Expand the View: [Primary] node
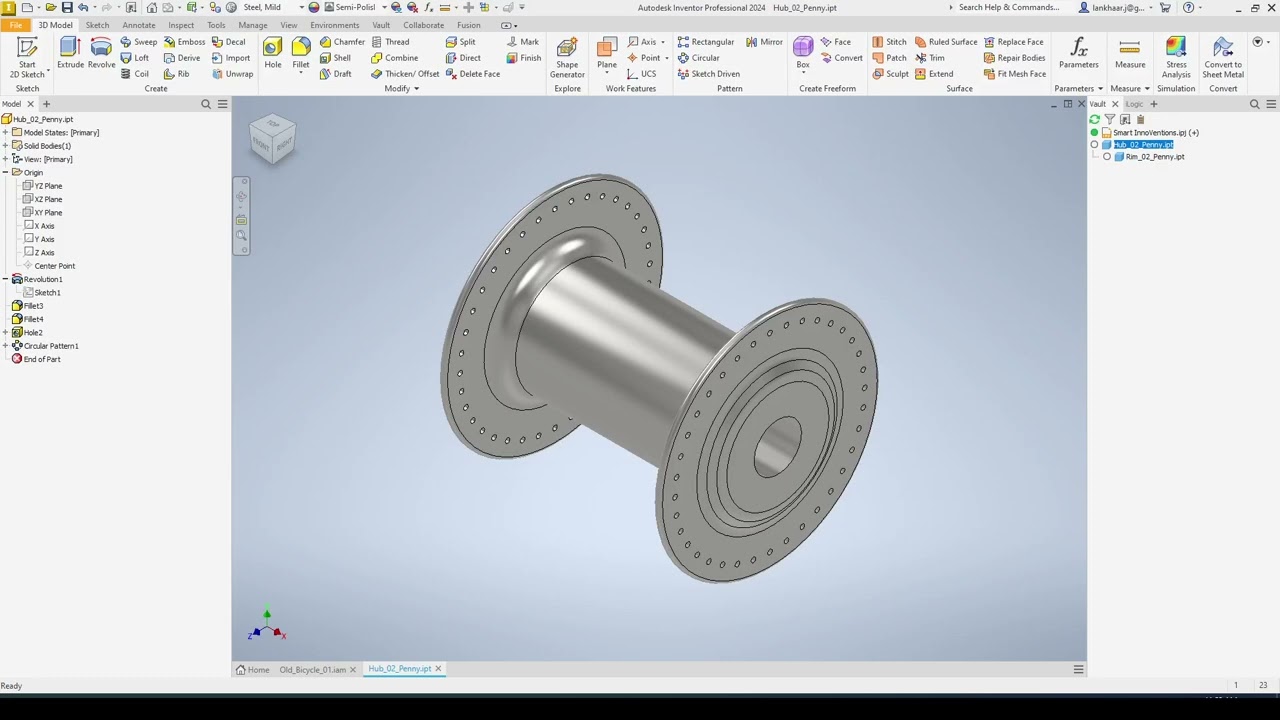 (x=5, y=159)
